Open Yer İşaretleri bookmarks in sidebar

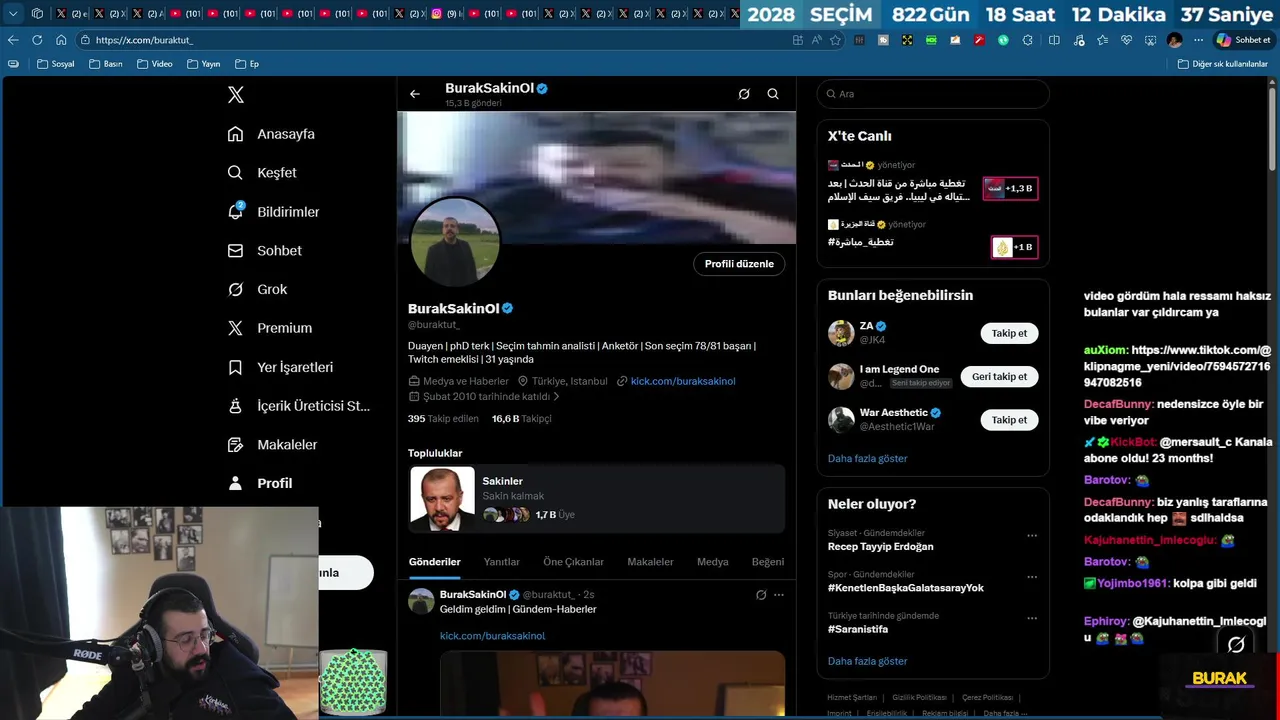(x=280, y=367)
